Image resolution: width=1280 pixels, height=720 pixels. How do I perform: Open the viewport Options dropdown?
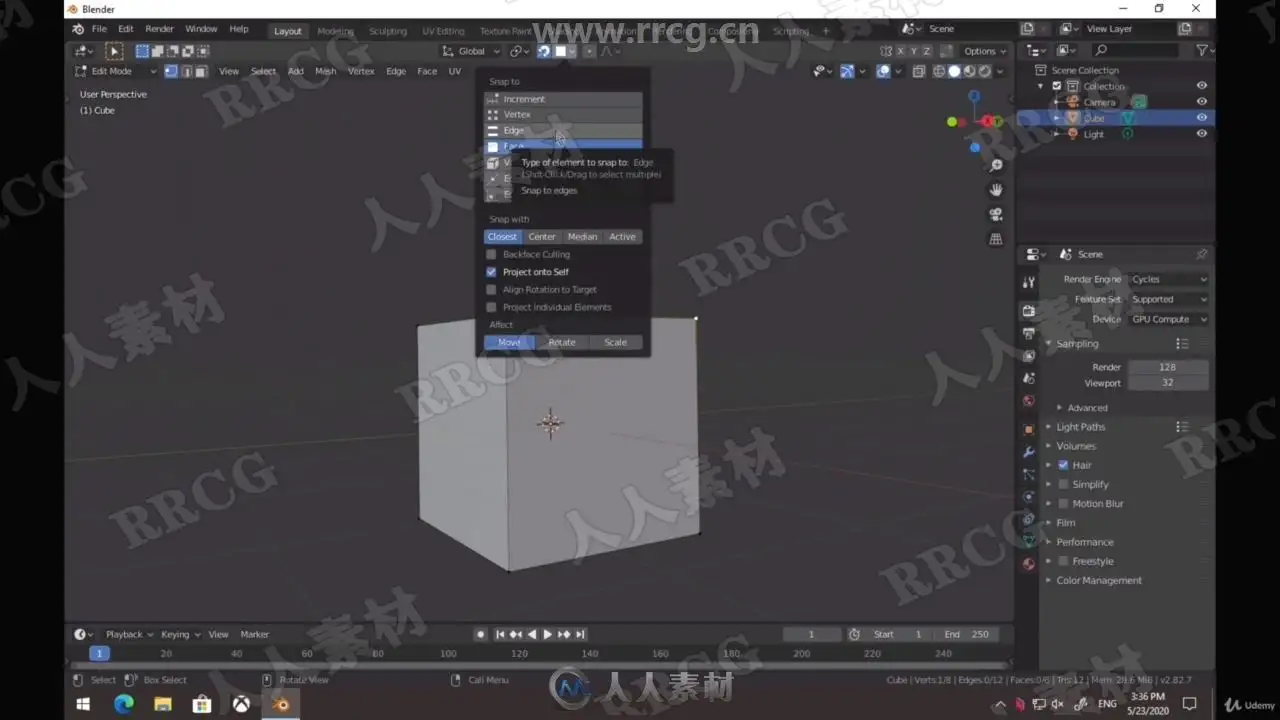coord(984,51)
